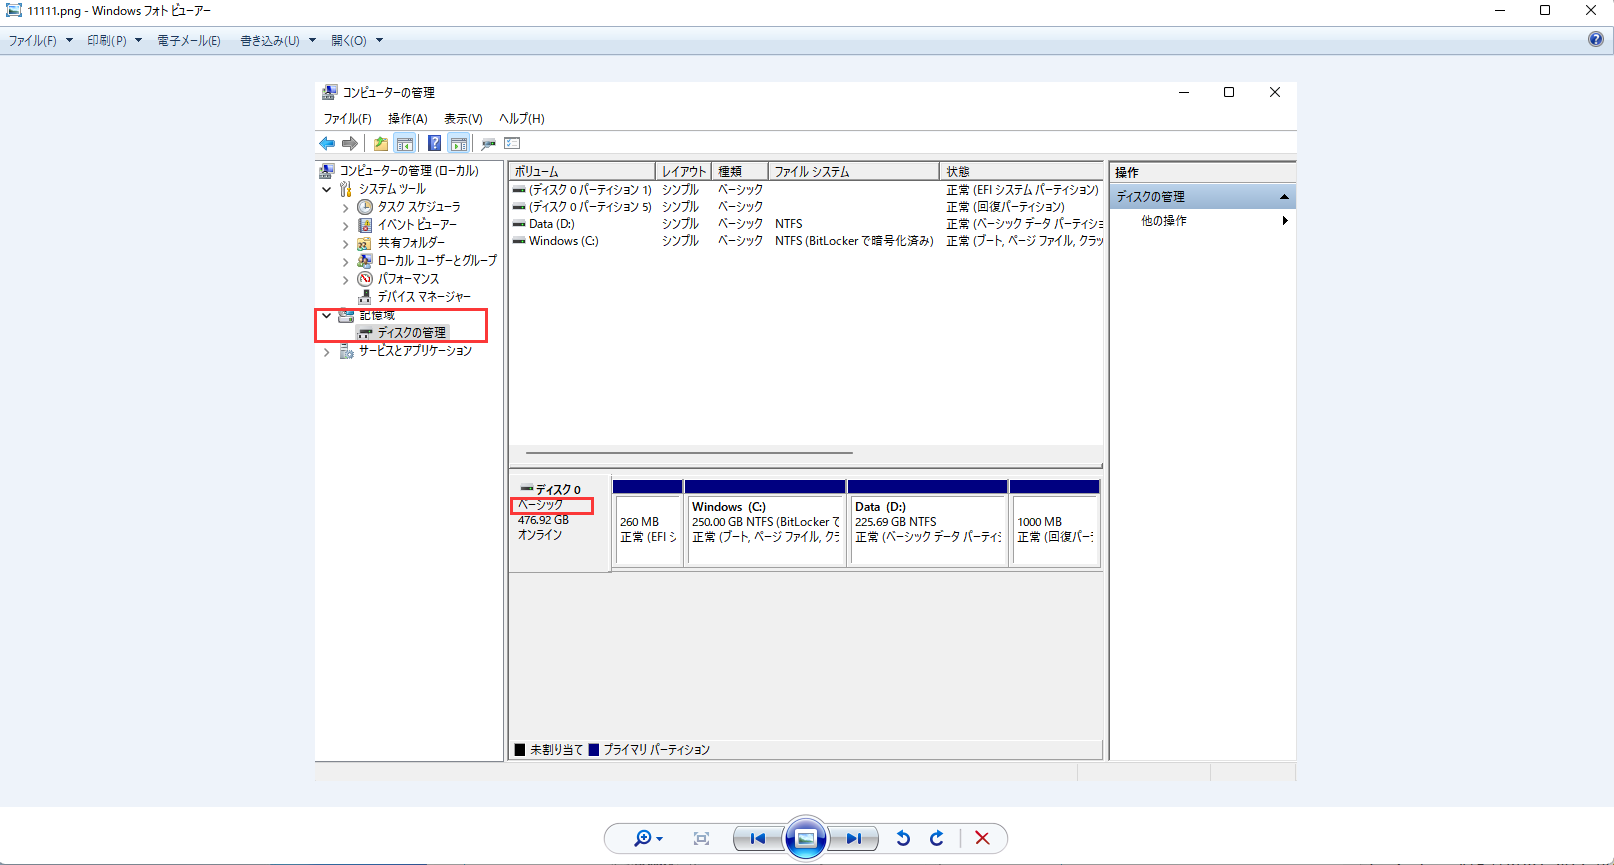Viewport: 1614px width, 865px height.
Task: Open ファイル(F) menu in コンピューターの管理
Action: pos(347,119)
